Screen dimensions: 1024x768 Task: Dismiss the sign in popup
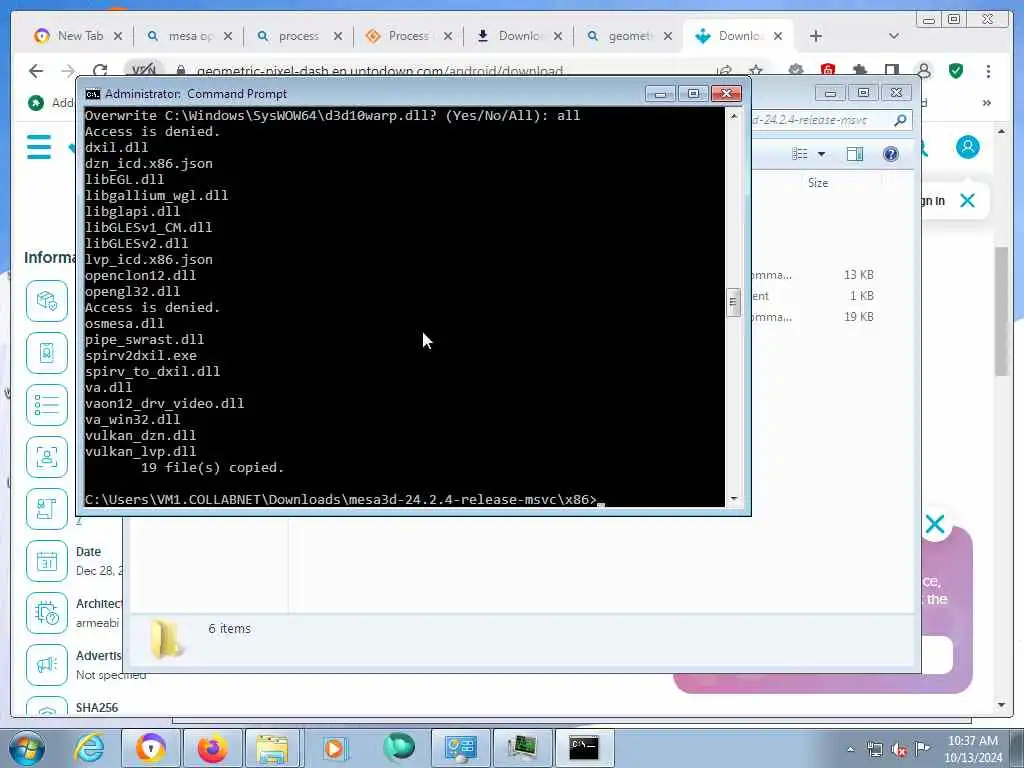click(967, 200)
